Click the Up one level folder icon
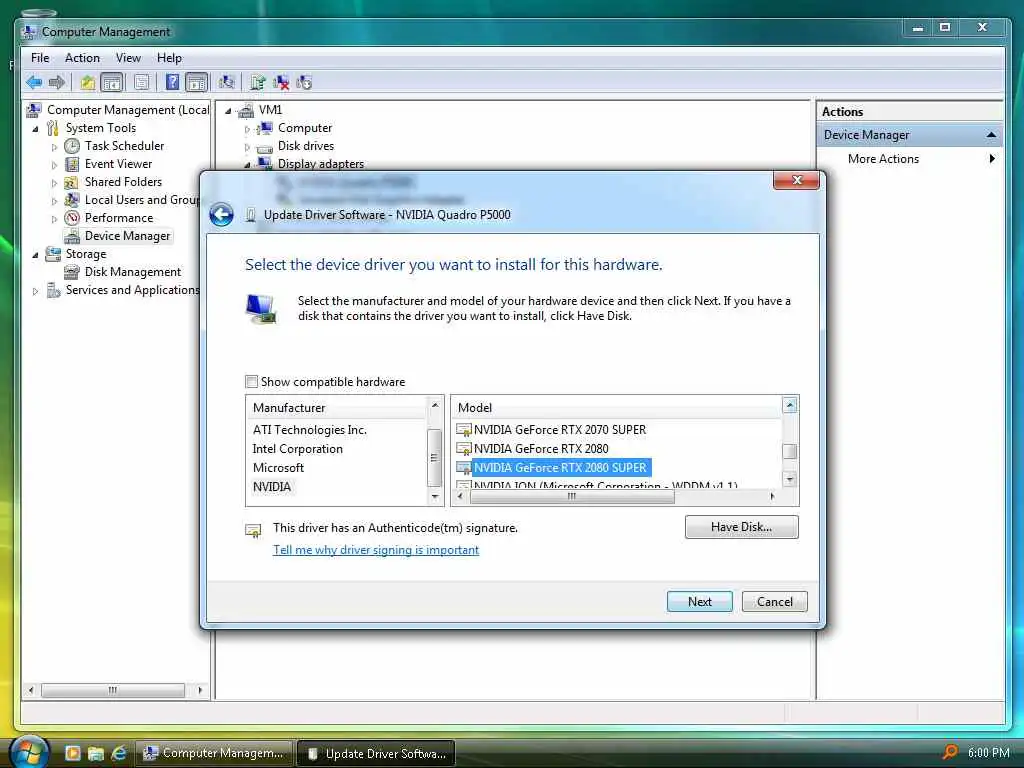 point(88,82)
